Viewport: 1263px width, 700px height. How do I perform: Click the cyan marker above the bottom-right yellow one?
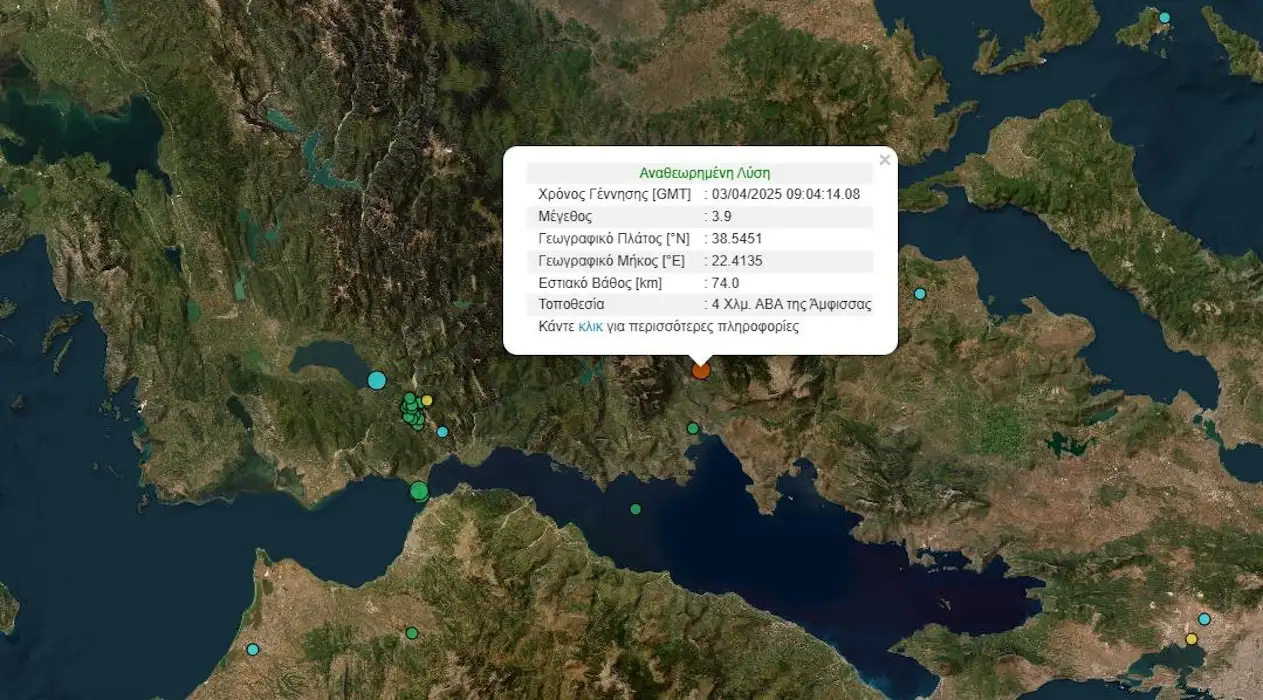coord(1204,619)
